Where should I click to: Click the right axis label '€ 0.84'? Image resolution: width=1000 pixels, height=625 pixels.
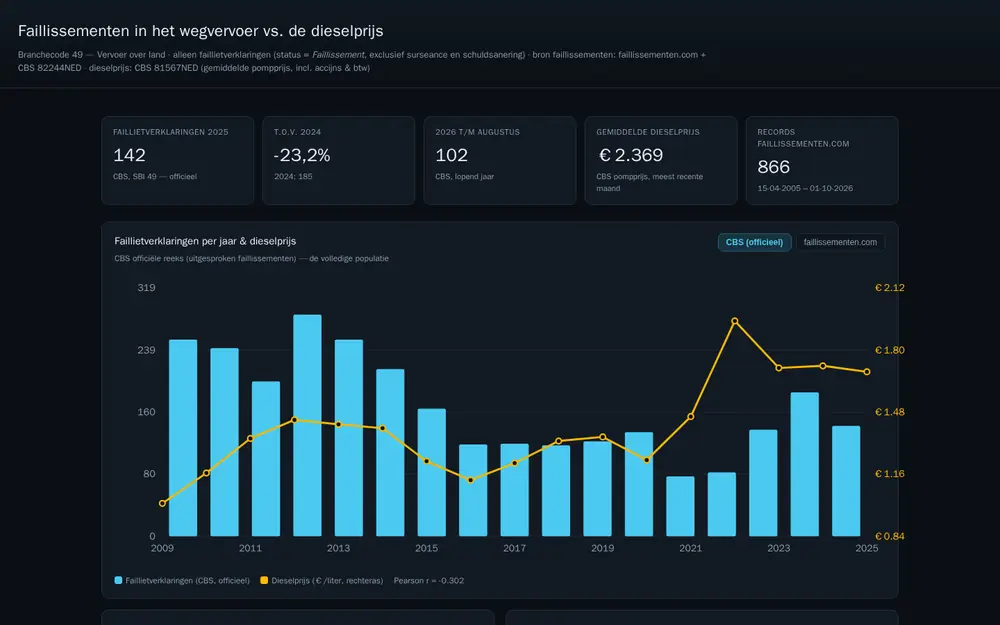pos(890,536)
